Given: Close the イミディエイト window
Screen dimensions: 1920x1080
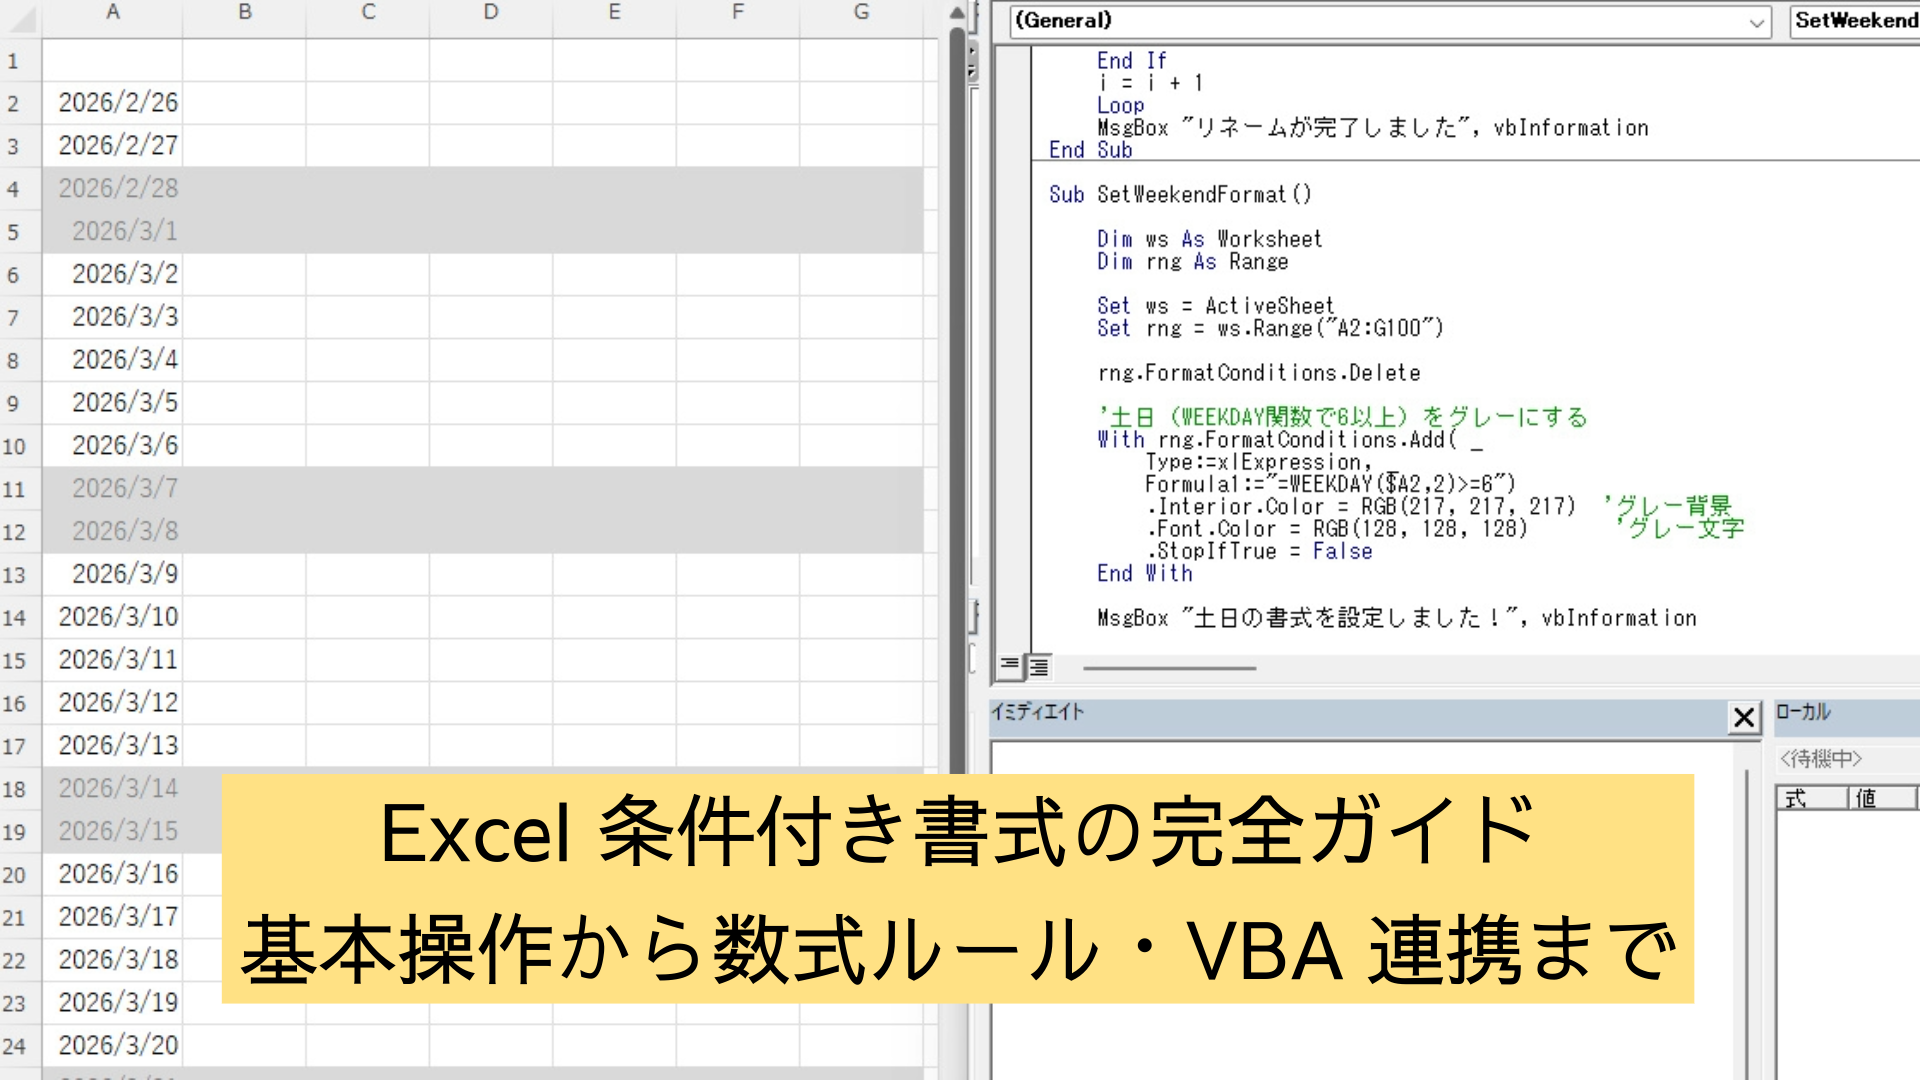Looking at the screenshot, I should click(x=1743, y=717).
